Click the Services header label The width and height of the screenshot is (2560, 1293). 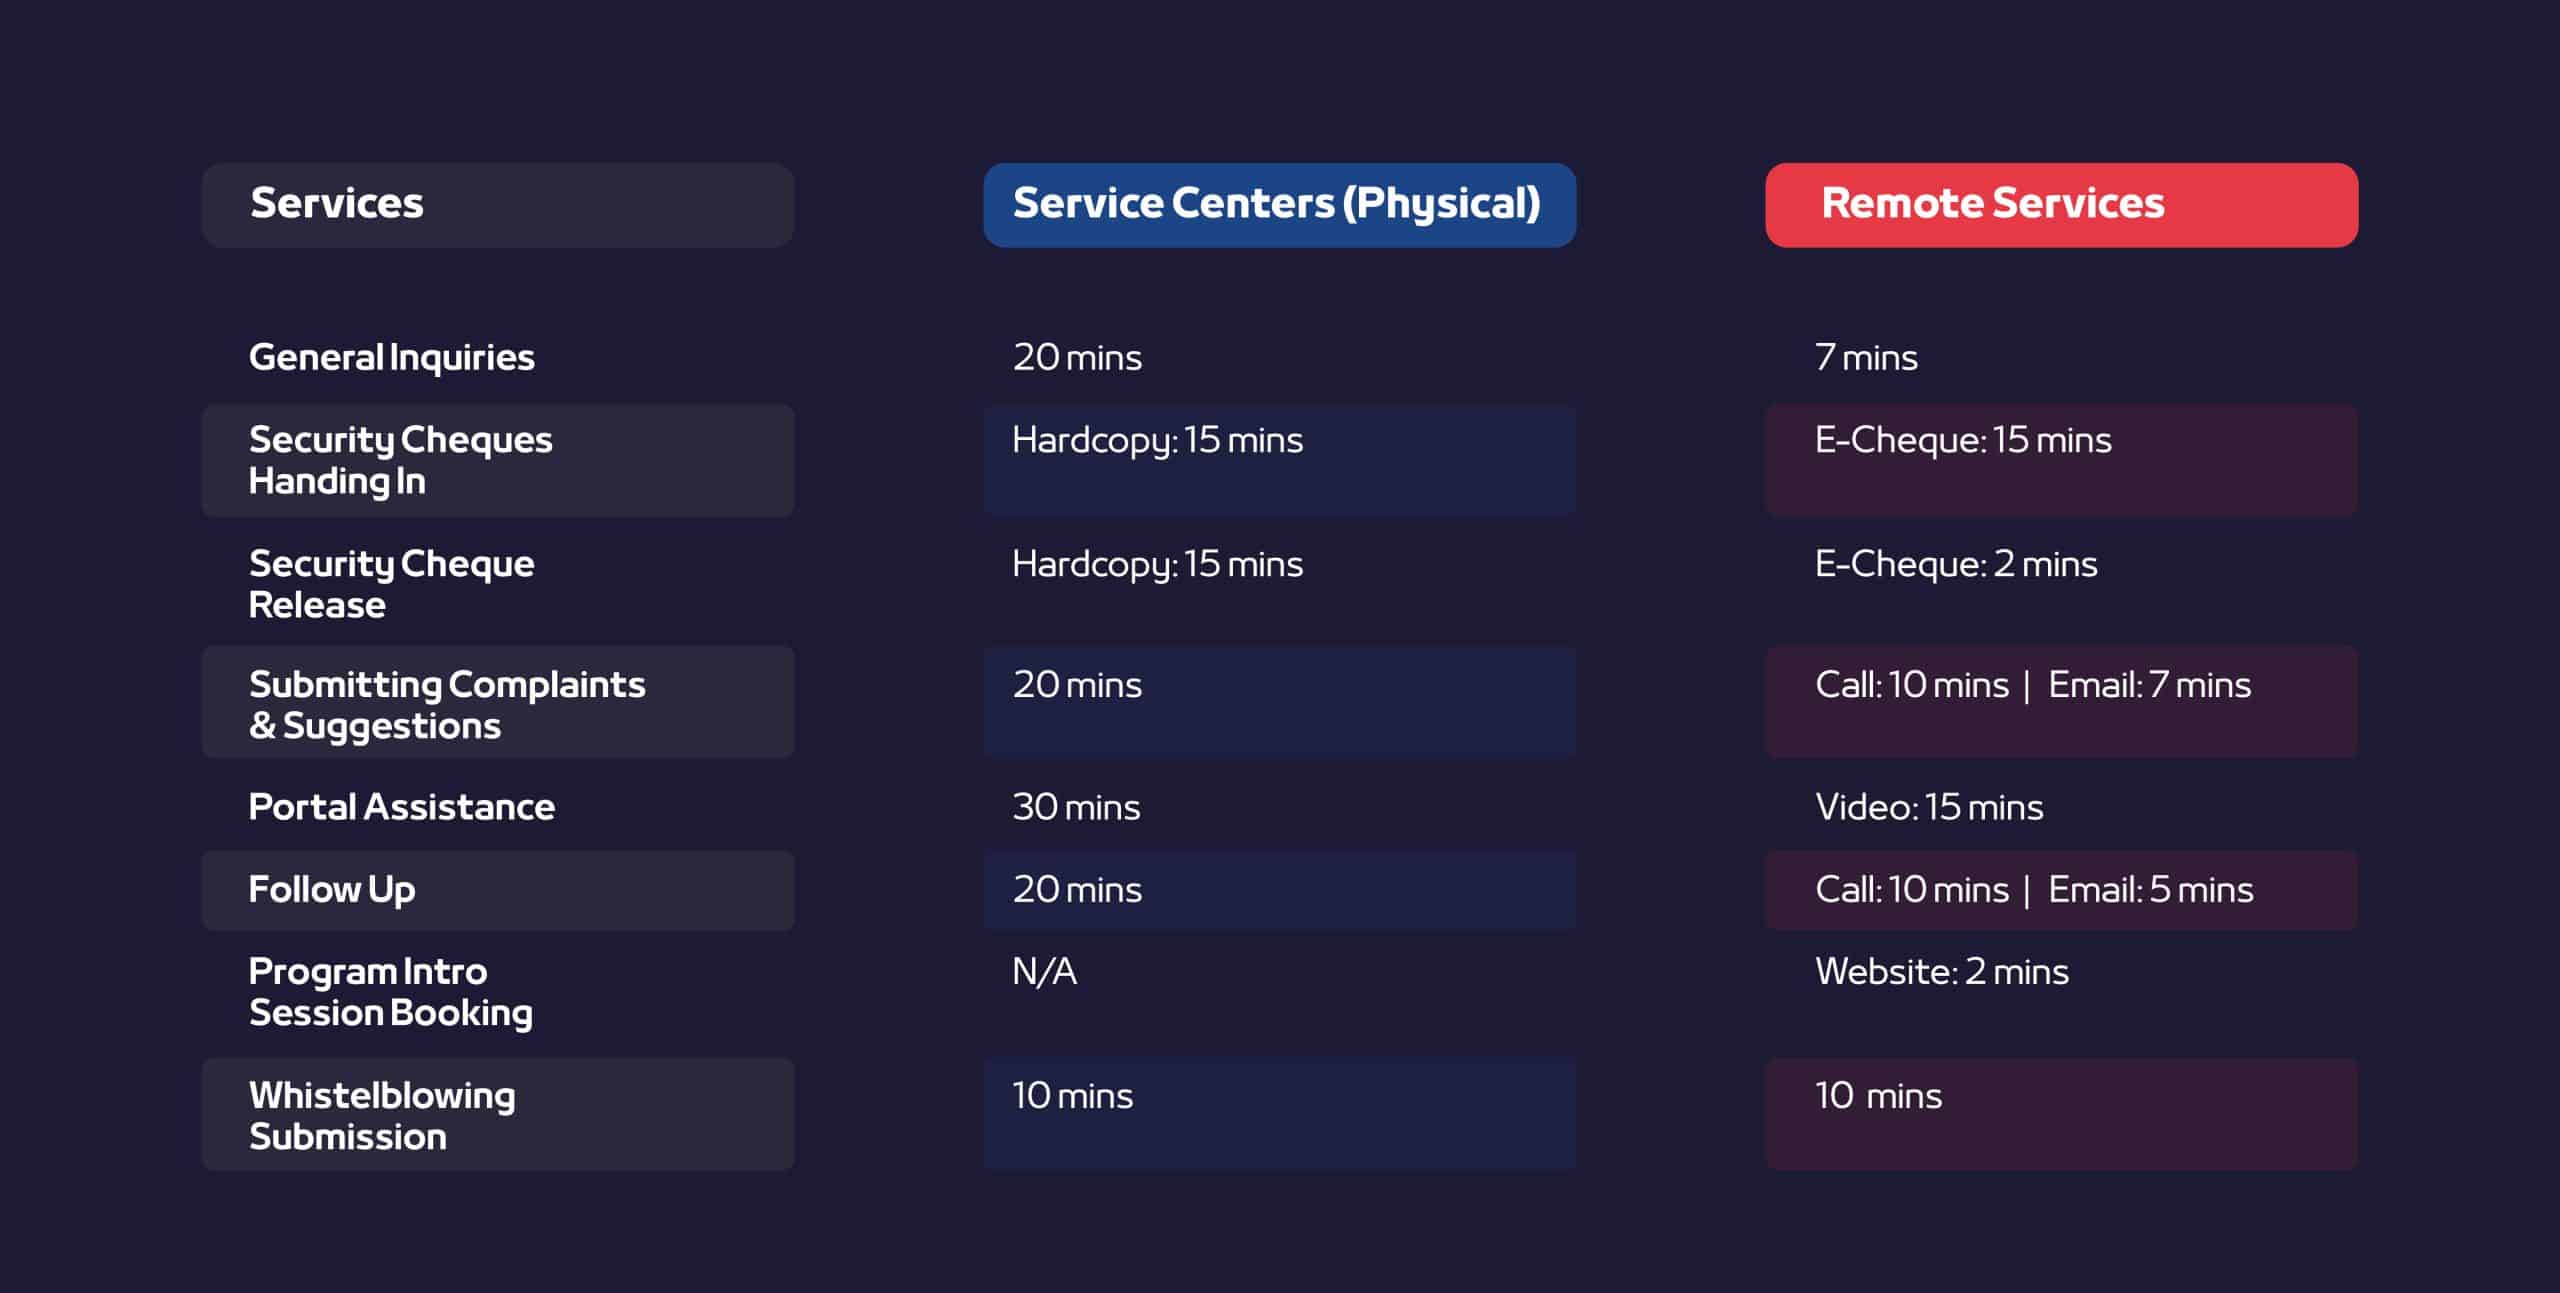[337, 204]
